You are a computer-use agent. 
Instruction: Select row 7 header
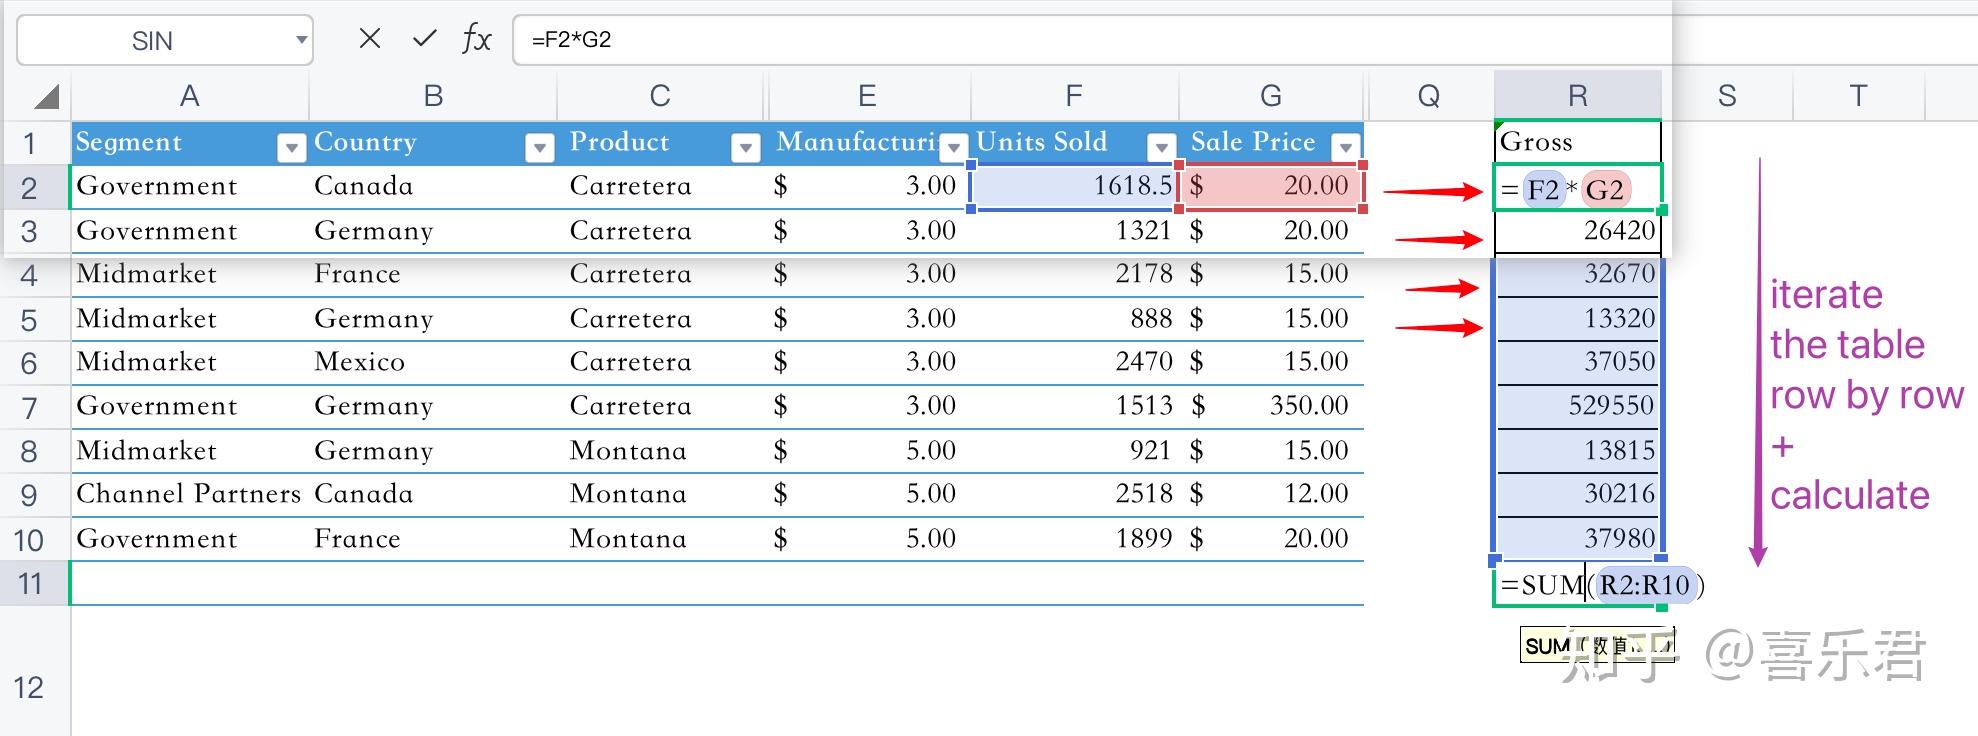(29, 407)
